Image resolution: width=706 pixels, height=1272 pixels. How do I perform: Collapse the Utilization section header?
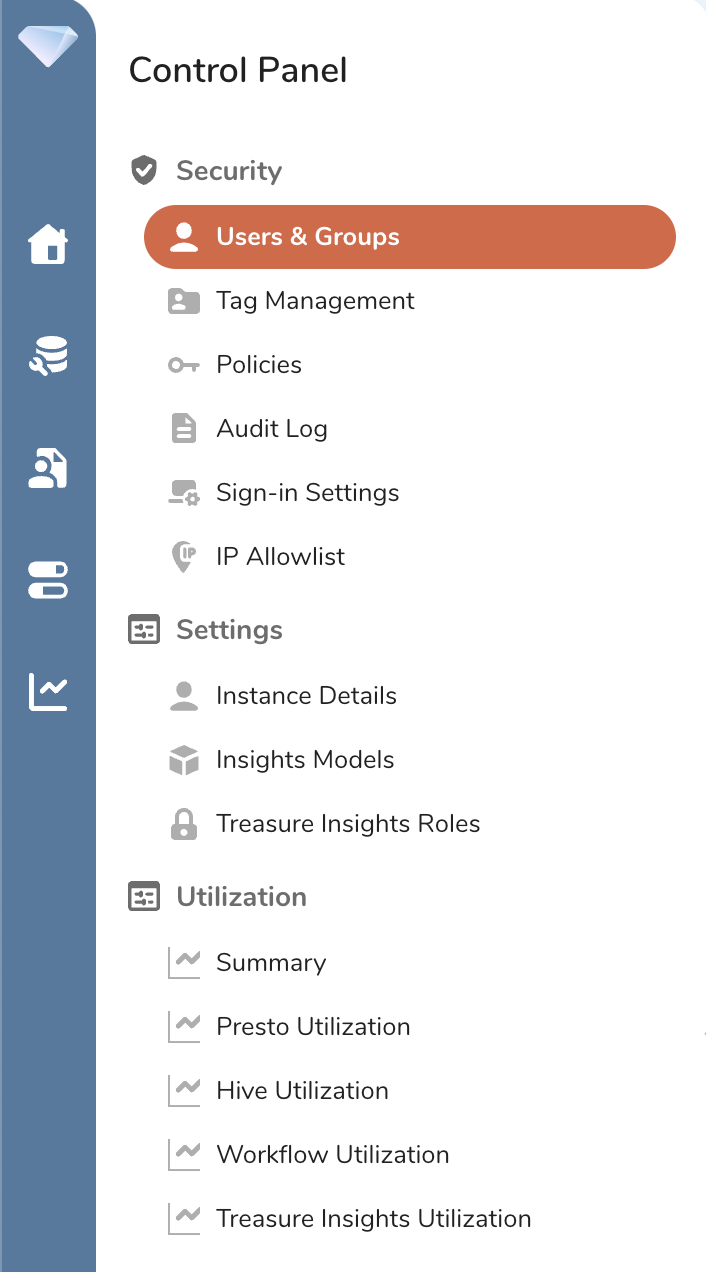[x=241, y=897]
